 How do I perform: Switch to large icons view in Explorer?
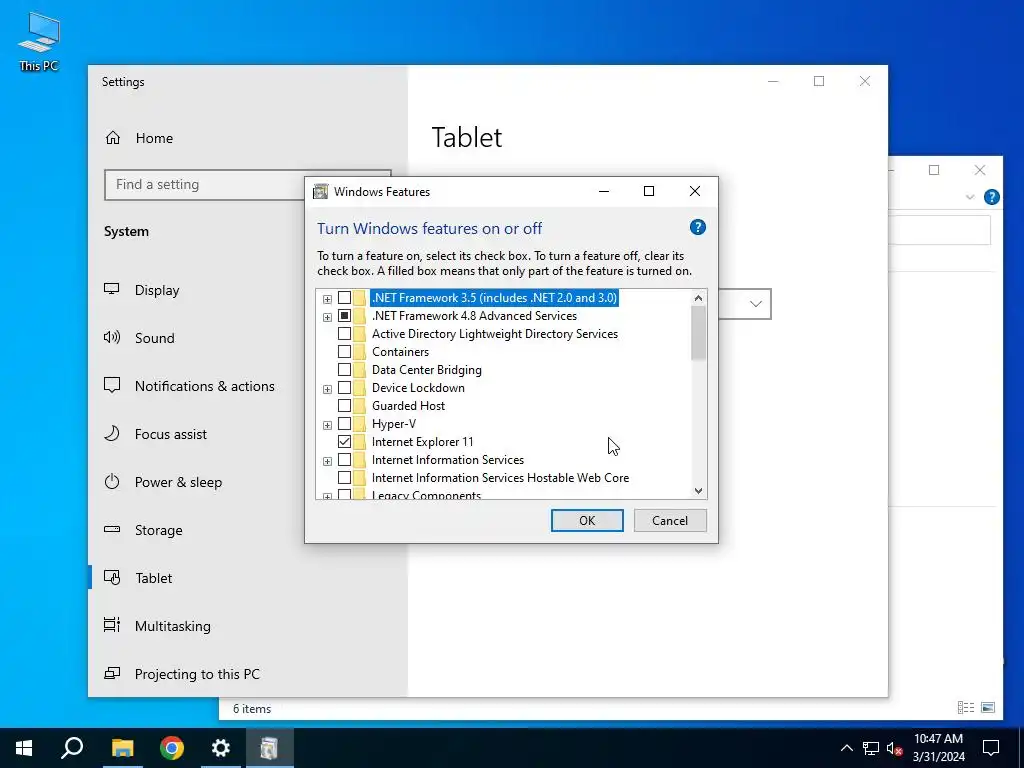[x=988, y=707]
